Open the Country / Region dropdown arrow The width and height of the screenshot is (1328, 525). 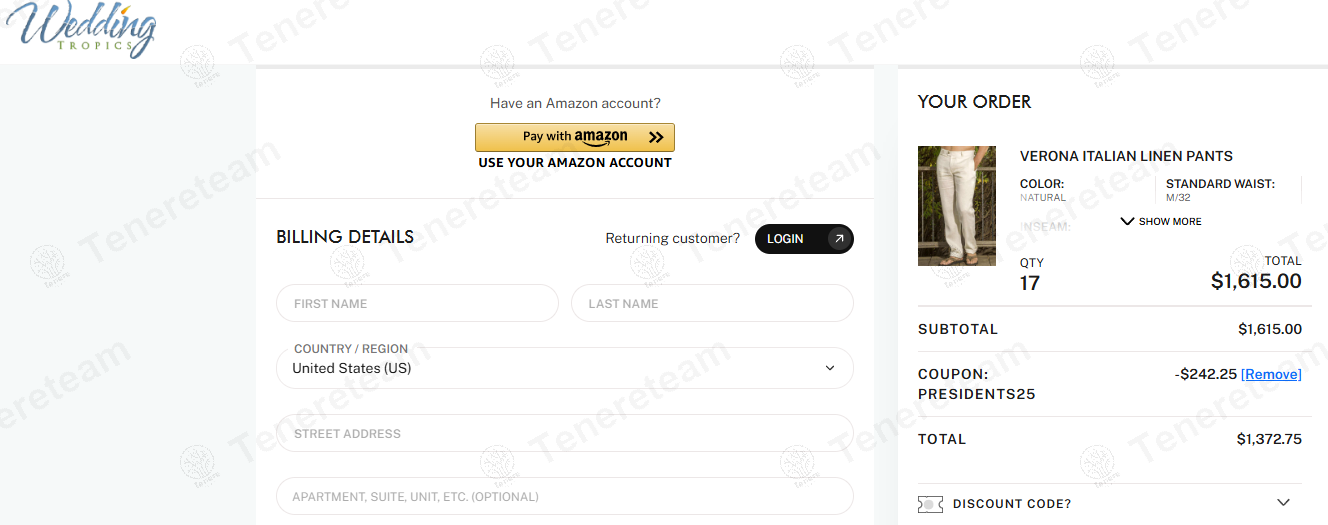[829, 368]
